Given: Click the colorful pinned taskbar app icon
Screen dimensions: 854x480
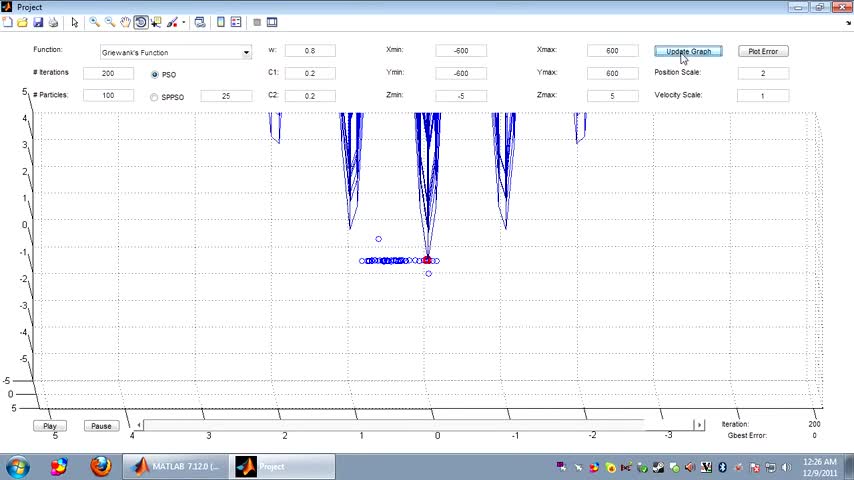Looking at the screenshot, I should 59,467.
